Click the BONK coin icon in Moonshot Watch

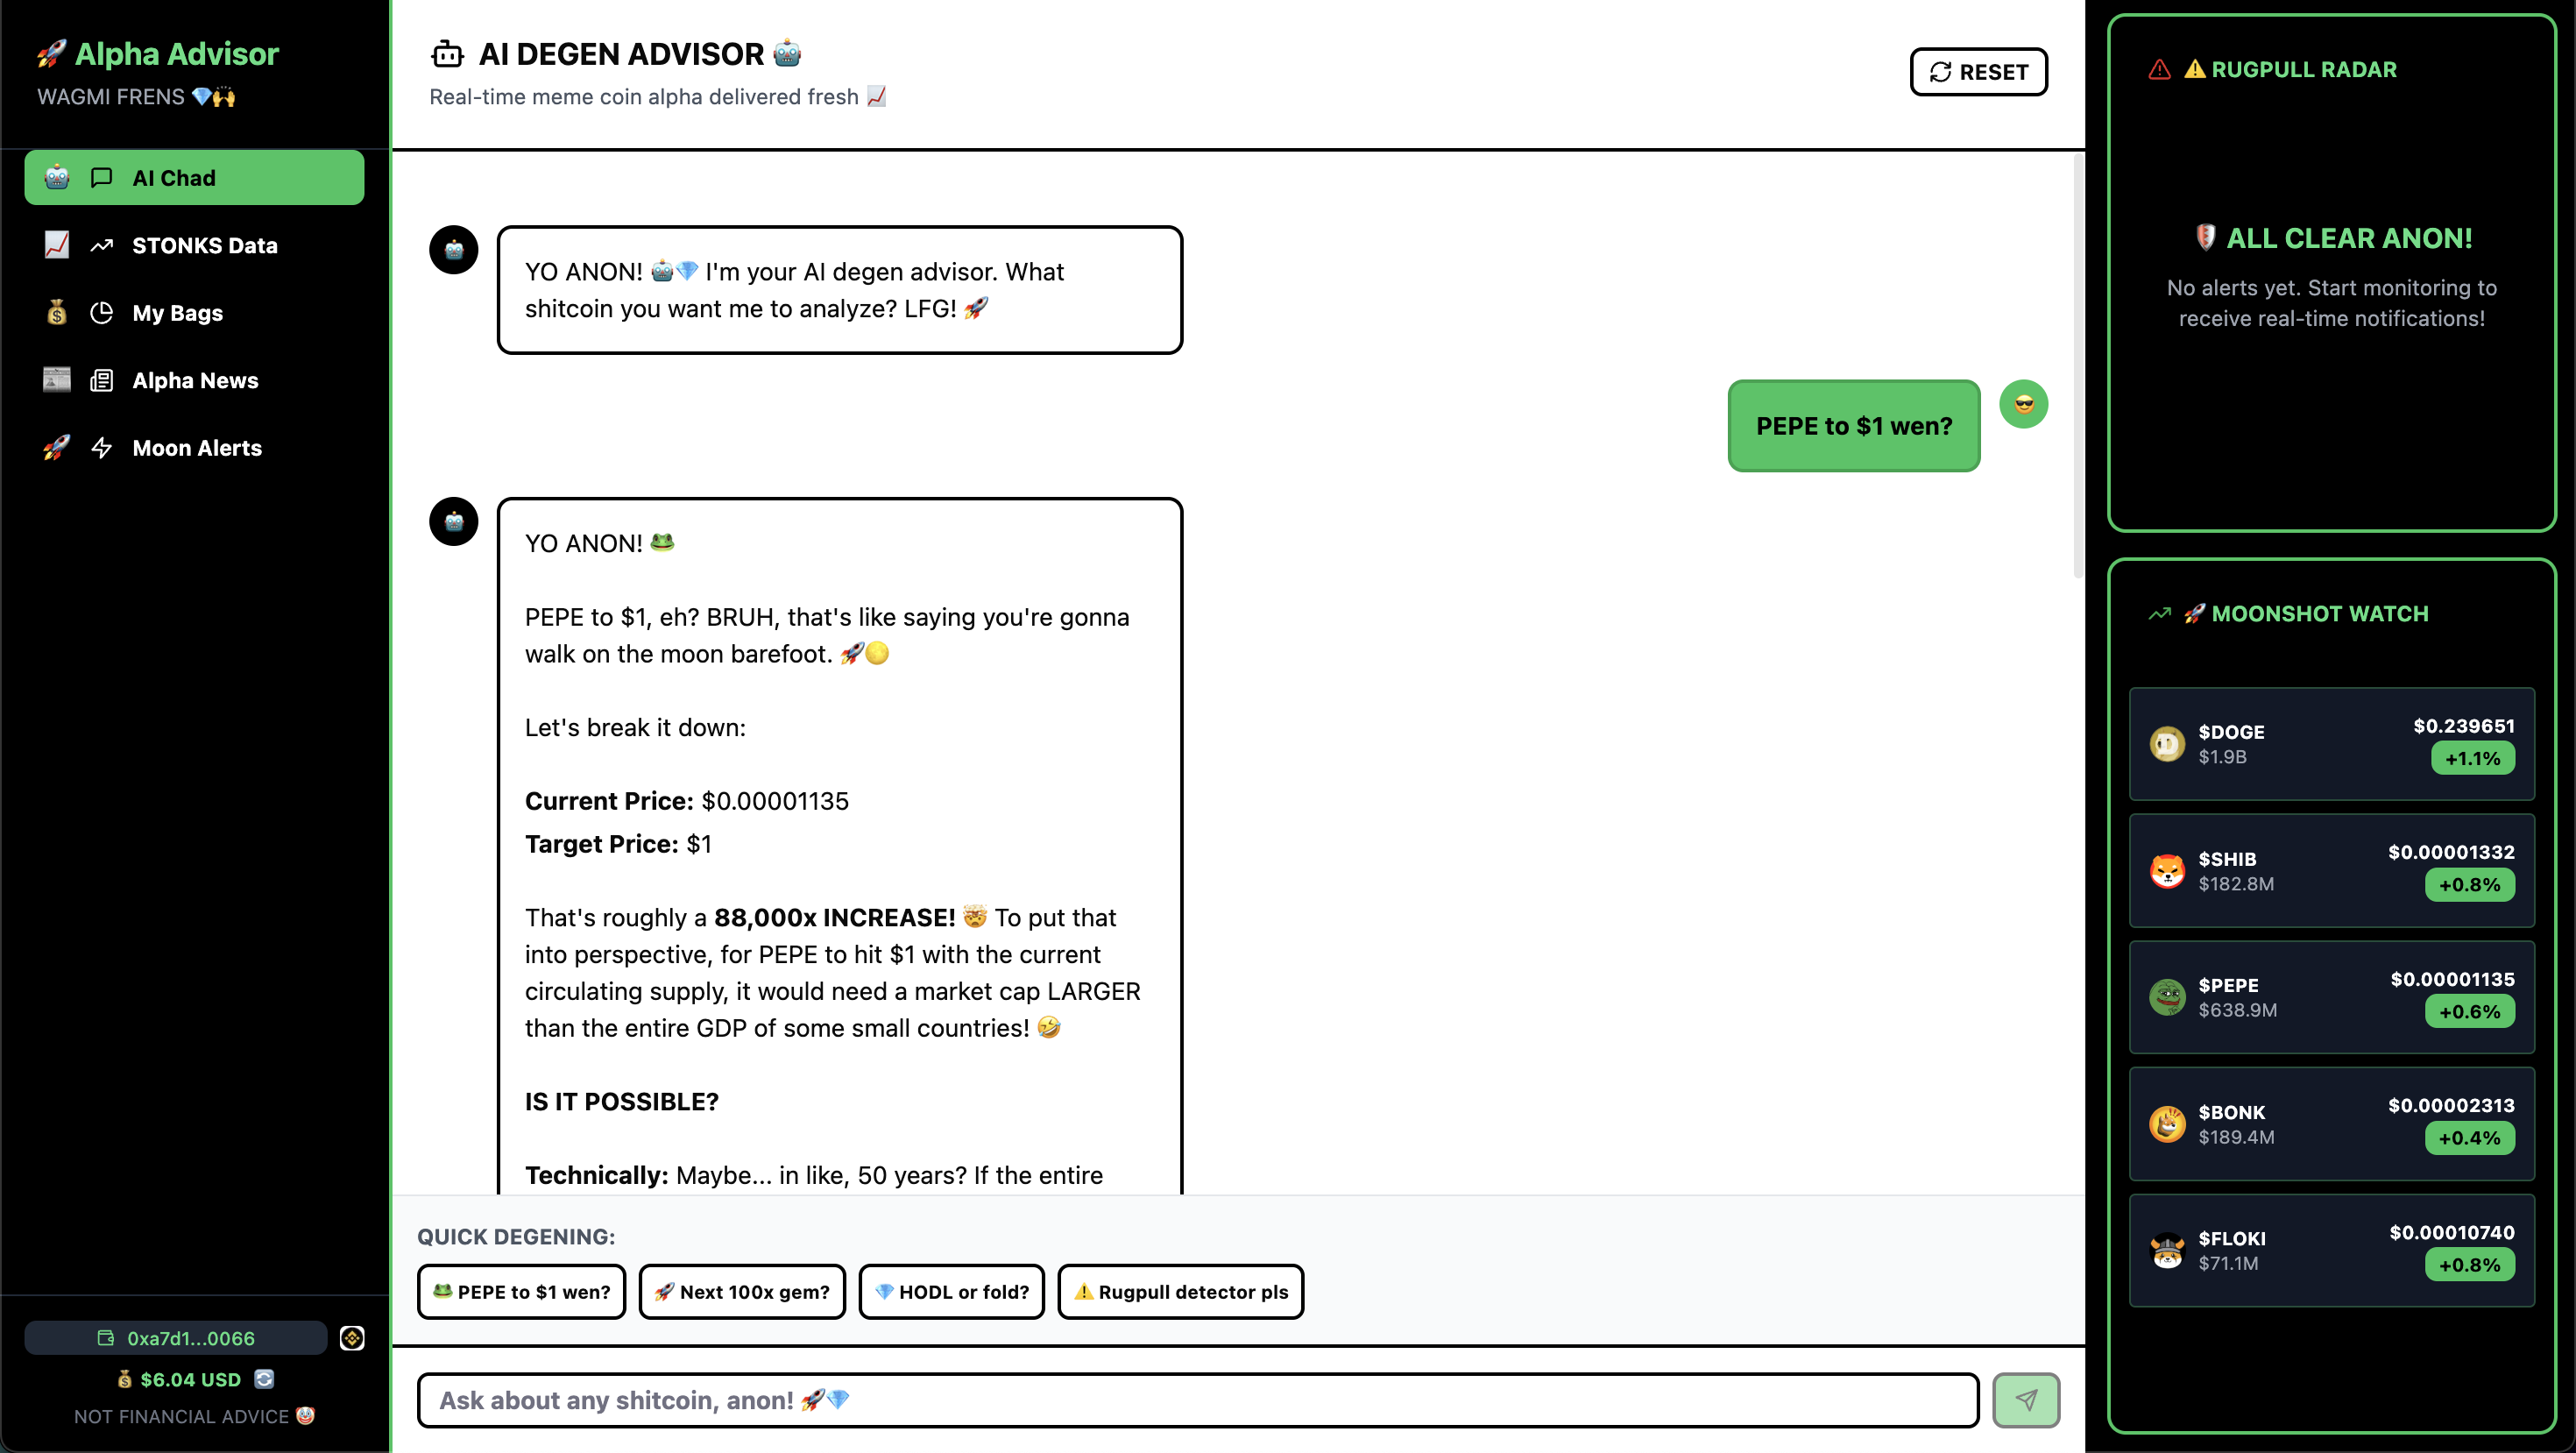click(2167, 1124)
